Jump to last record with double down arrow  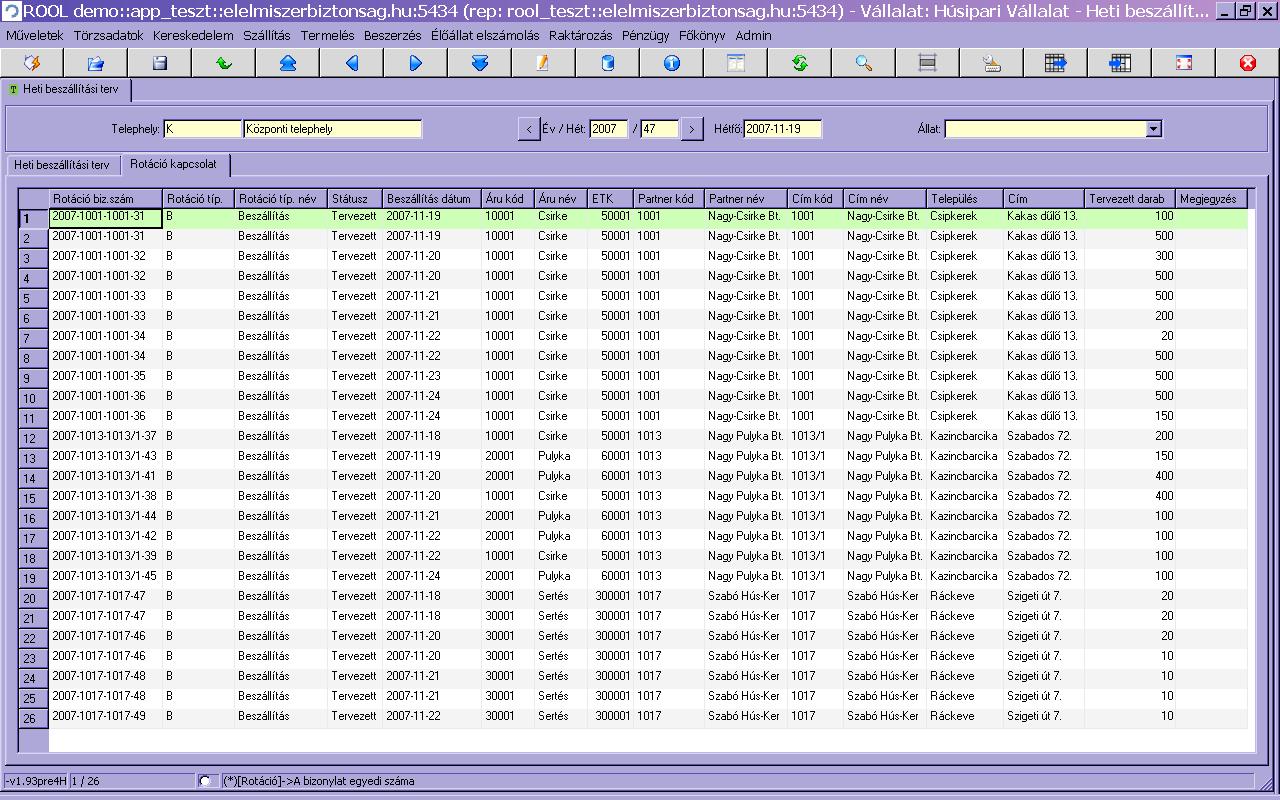(480, 63)
